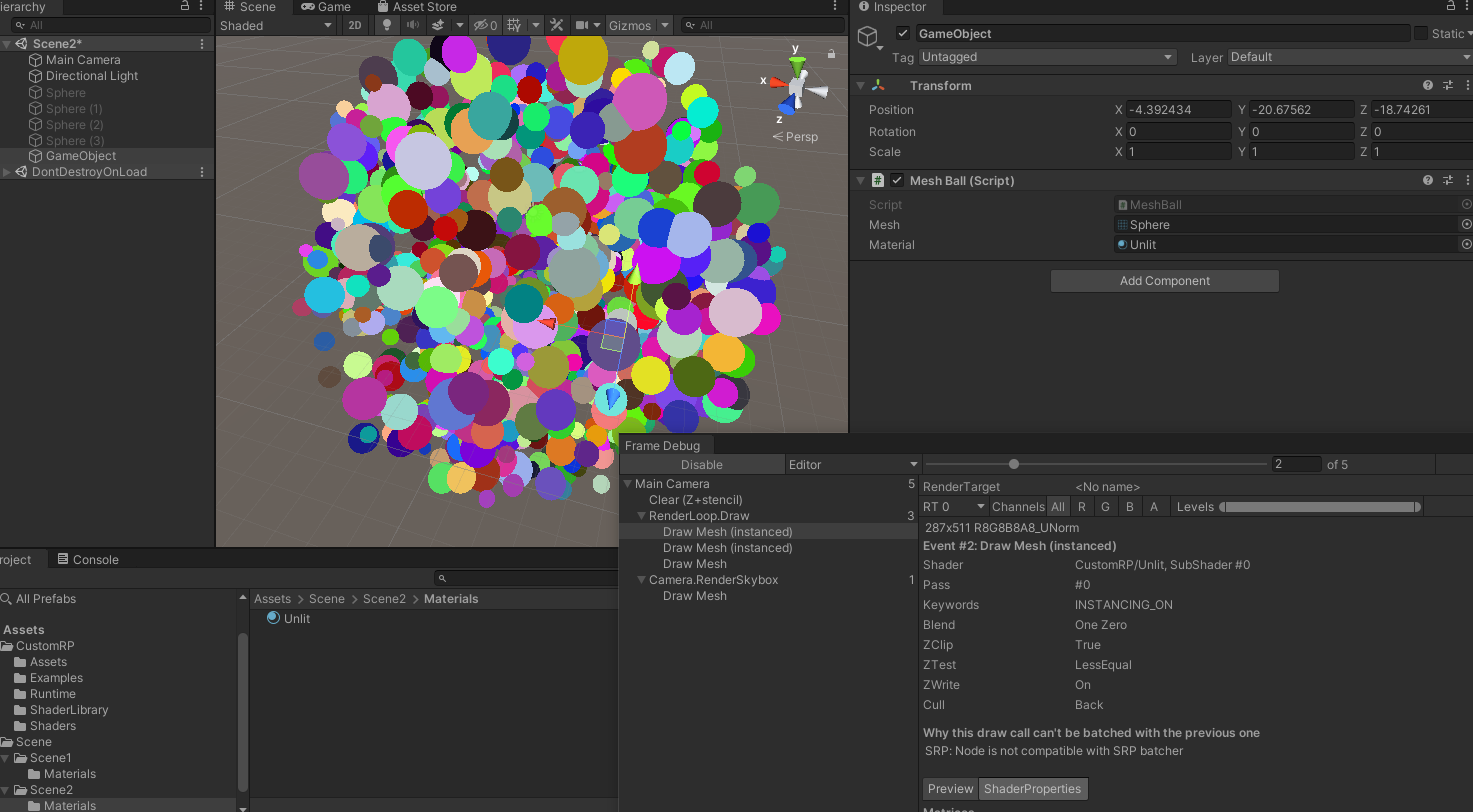1473x812 pixels.
Task: Enable the Static checkbox
Action: pos(1421,34)
